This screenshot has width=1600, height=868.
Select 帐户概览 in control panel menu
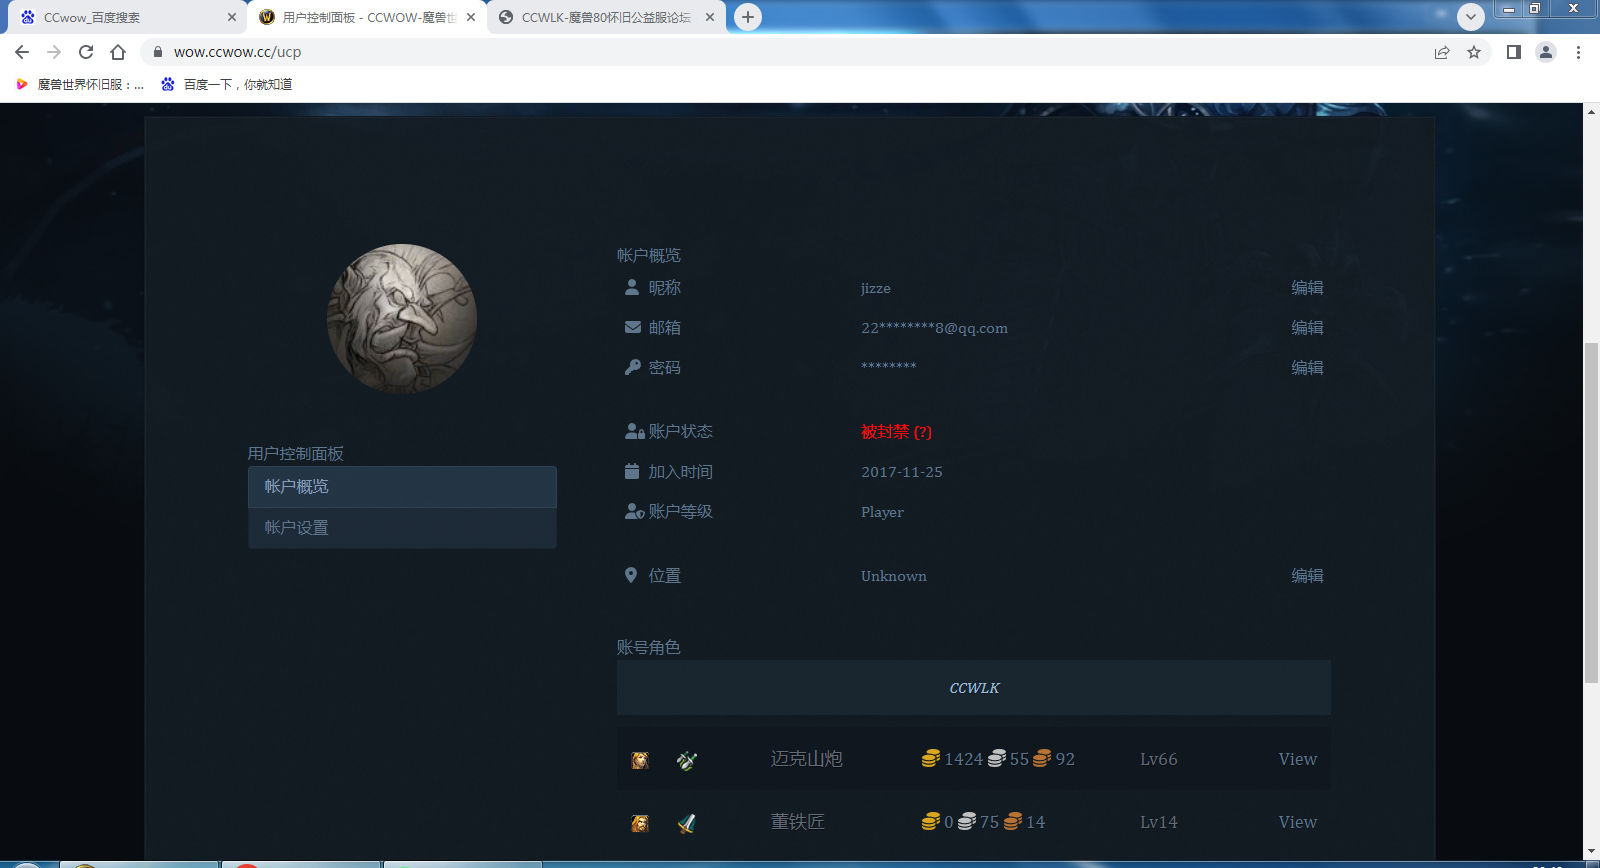click(402, 487)
